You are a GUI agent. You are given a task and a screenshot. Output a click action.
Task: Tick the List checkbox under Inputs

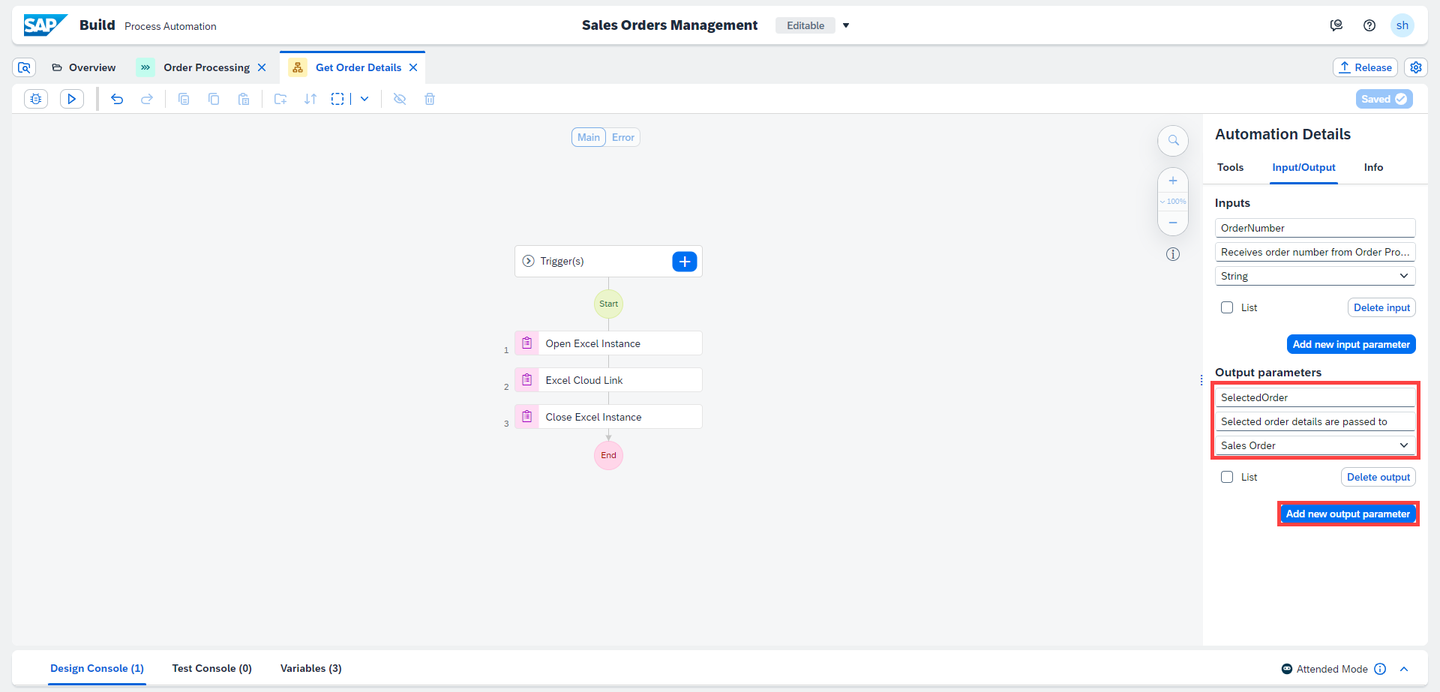[1227, 308]
